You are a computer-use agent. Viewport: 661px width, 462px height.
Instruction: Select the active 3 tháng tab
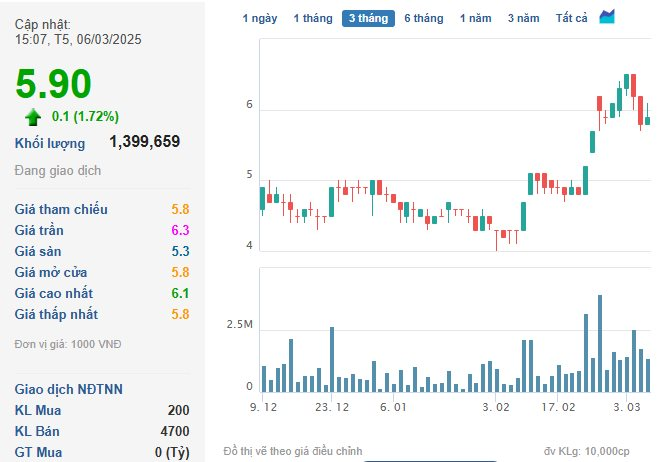(x=367, y=18)
